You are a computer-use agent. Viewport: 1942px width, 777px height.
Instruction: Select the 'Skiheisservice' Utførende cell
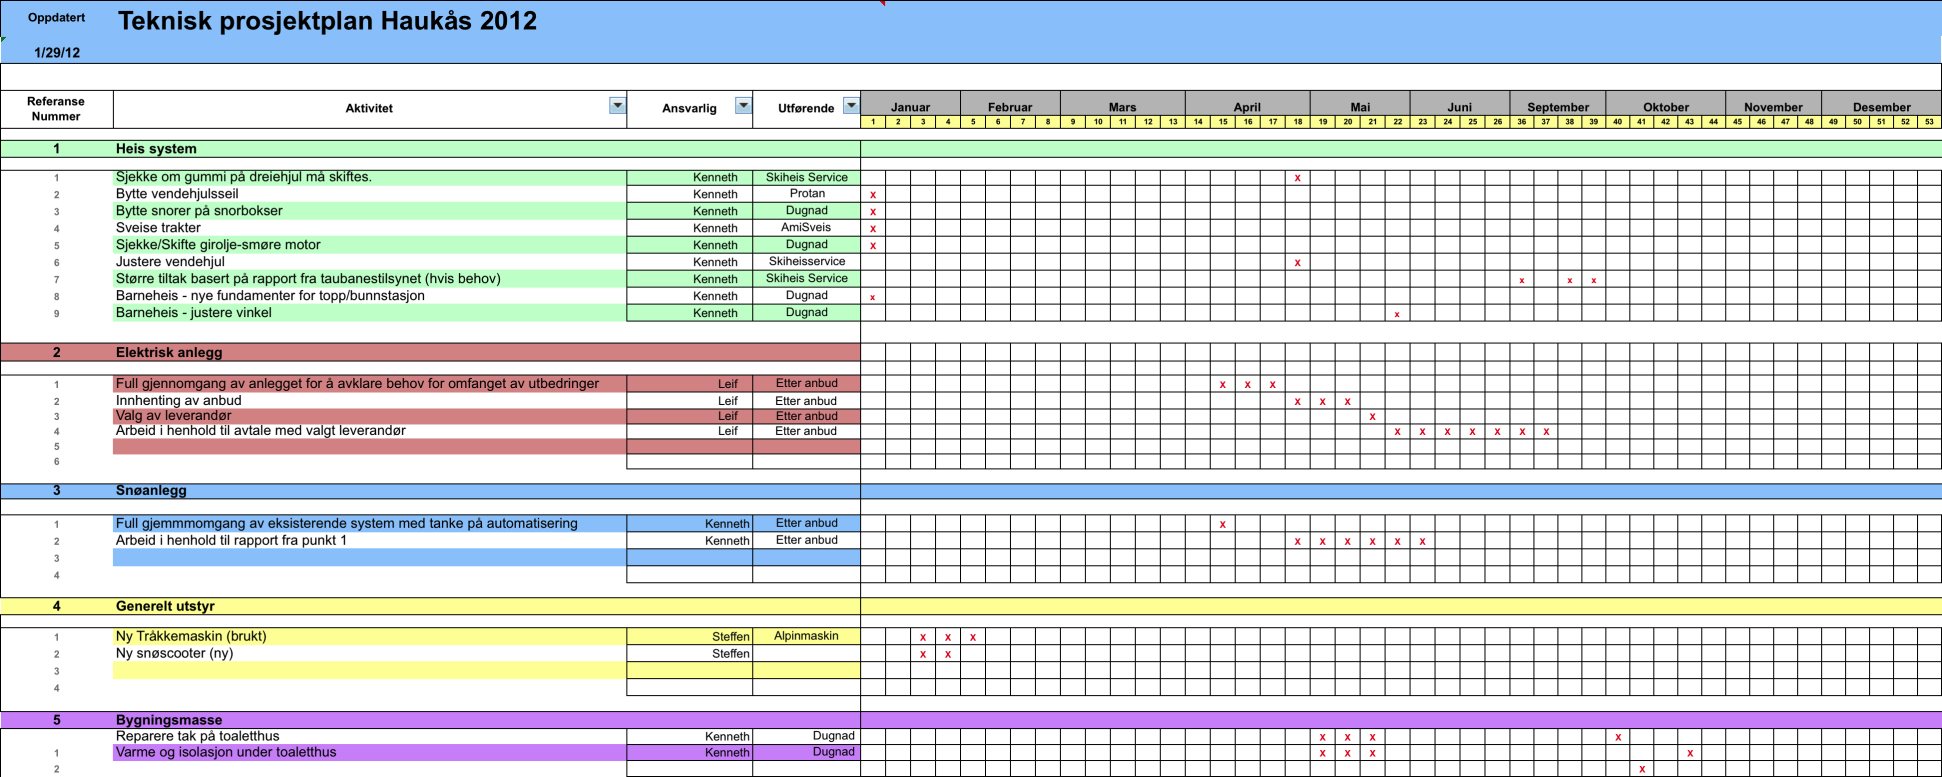point(807,262)
